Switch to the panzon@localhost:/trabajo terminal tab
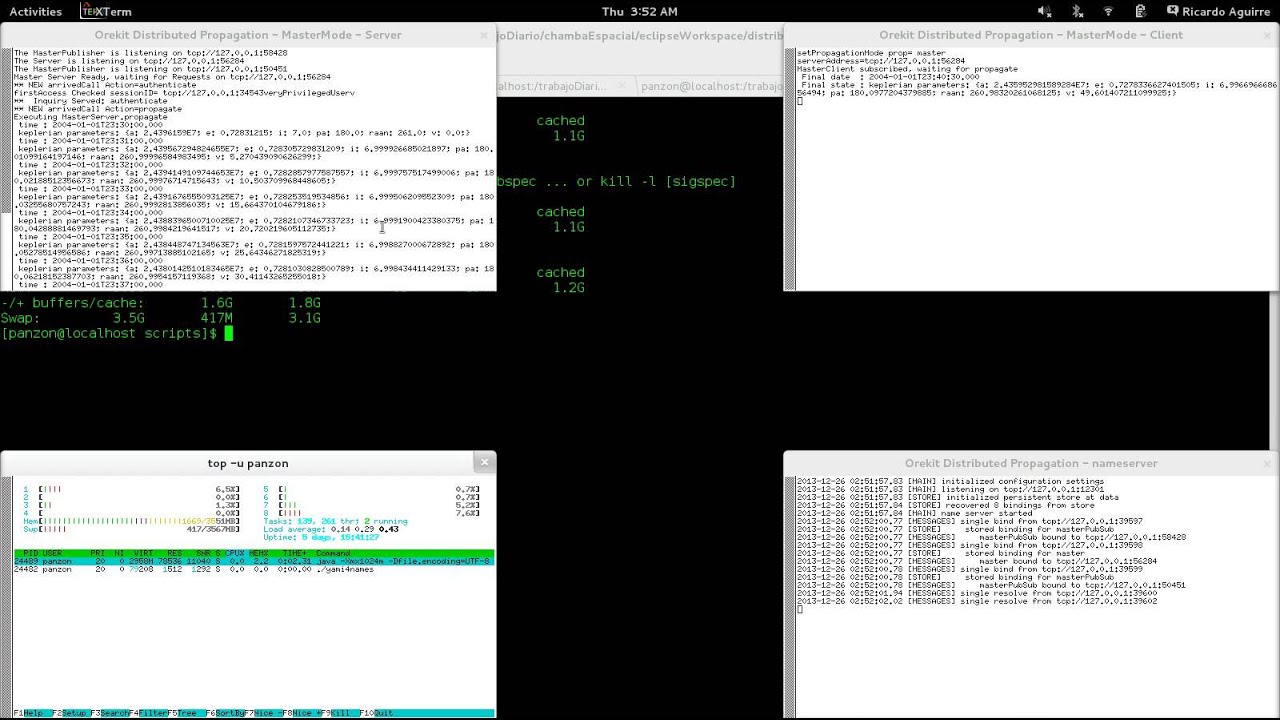Image resolution: width=1280 pixels, height=720 pixels. [710, 86]
